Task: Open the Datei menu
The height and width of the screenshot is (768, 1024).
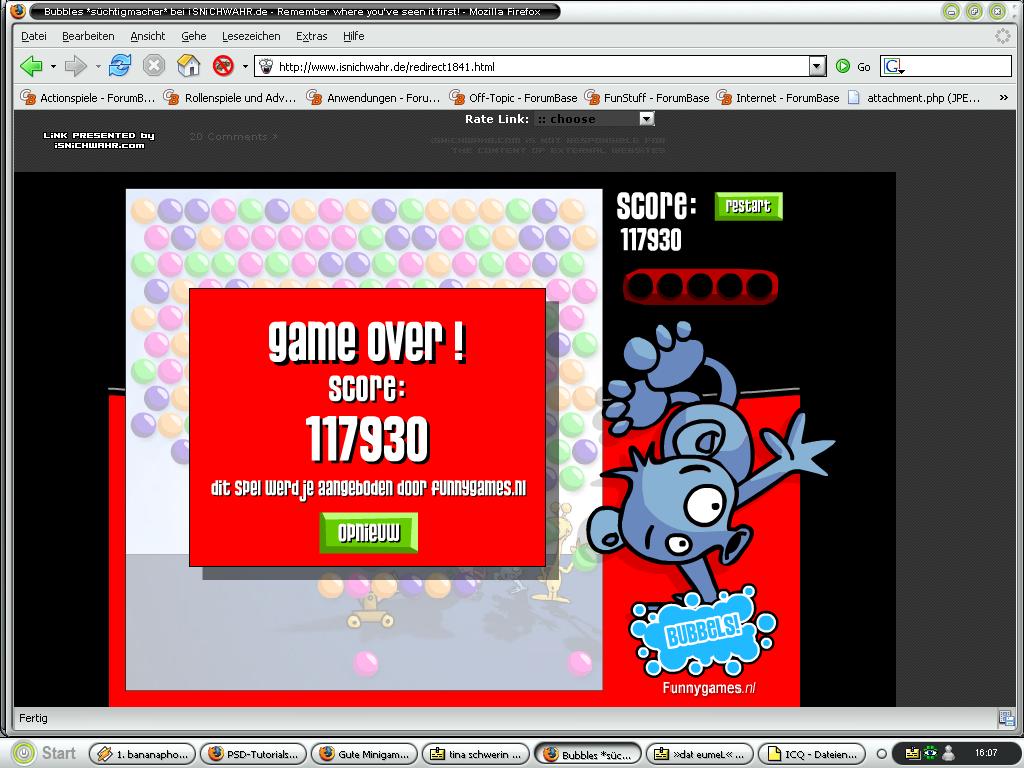Action: 34,36
